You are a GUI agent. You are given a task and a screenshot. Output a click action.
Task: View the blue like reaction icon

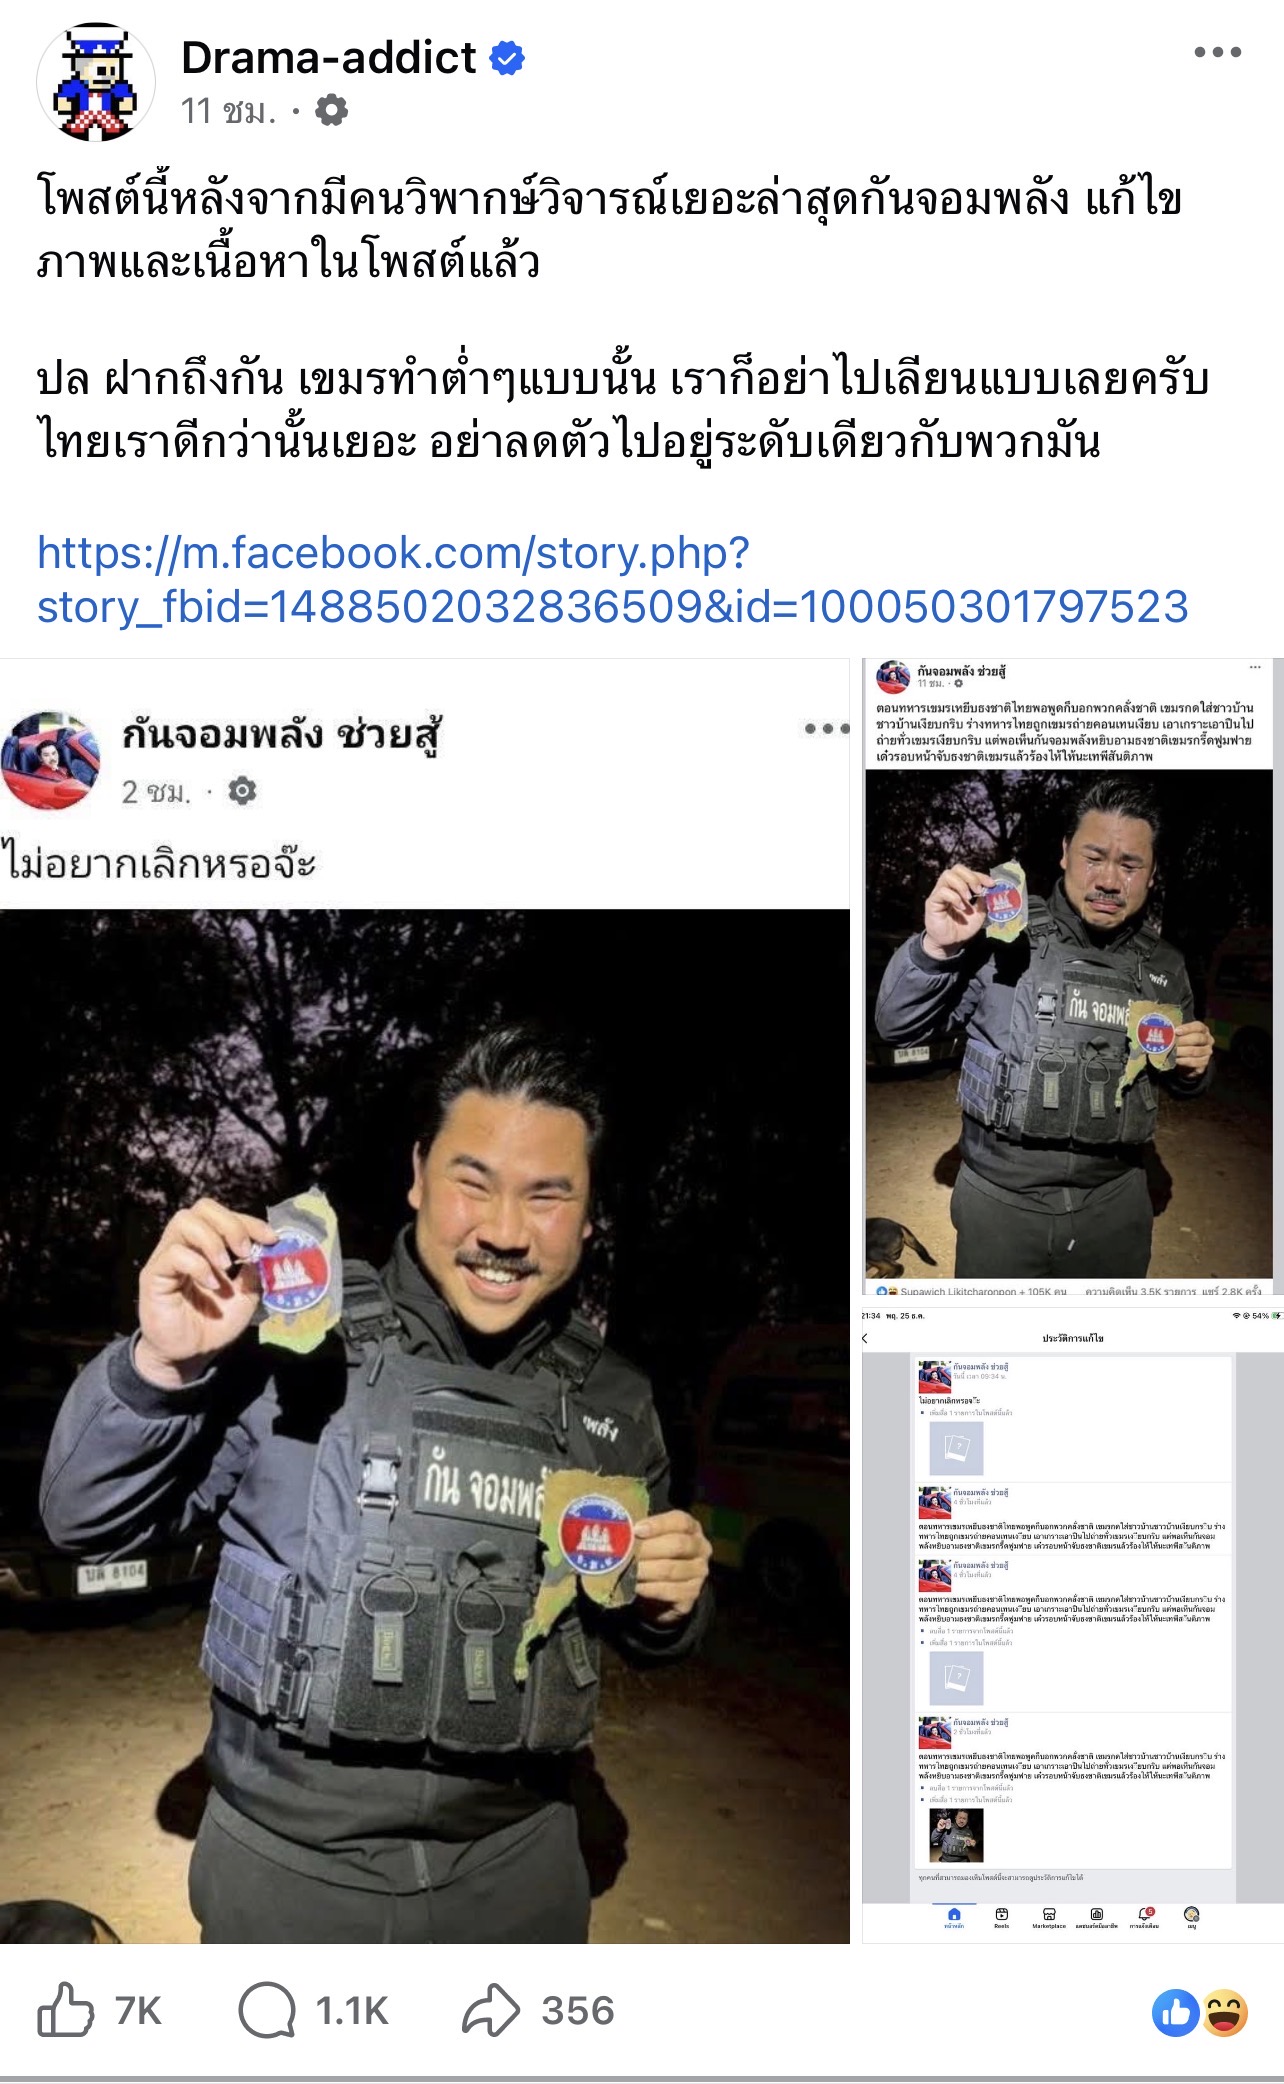pyautogui.click(x=1176, y=2013)
